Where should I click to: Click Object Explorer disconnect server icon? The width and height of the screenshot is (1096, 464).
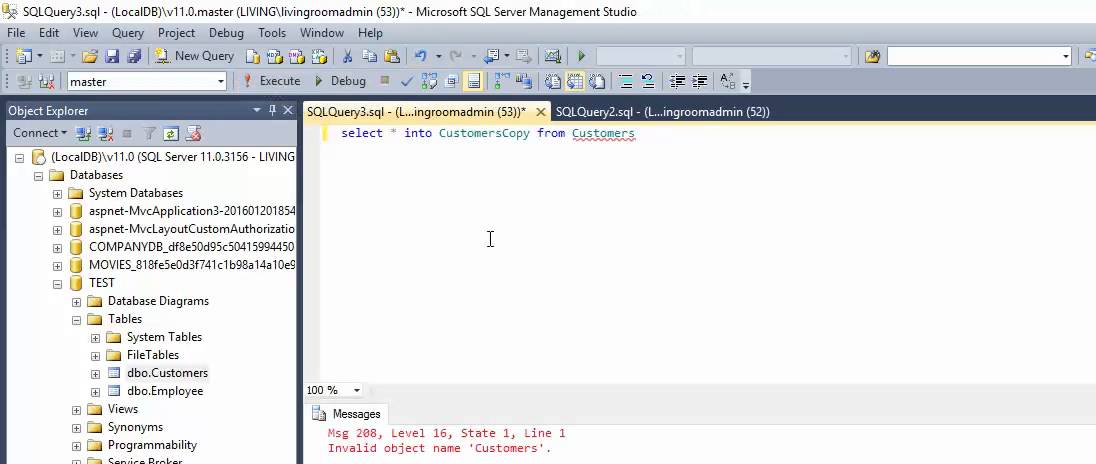[x=106, y=133]
